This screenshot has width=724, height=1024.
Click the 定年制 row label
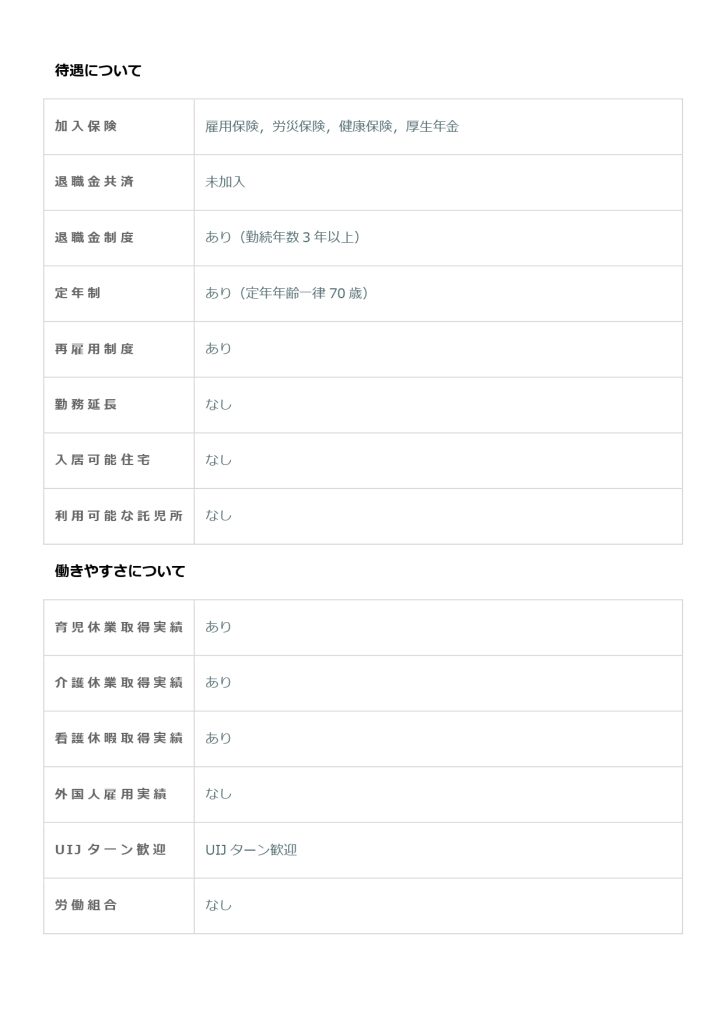(78, 294)
